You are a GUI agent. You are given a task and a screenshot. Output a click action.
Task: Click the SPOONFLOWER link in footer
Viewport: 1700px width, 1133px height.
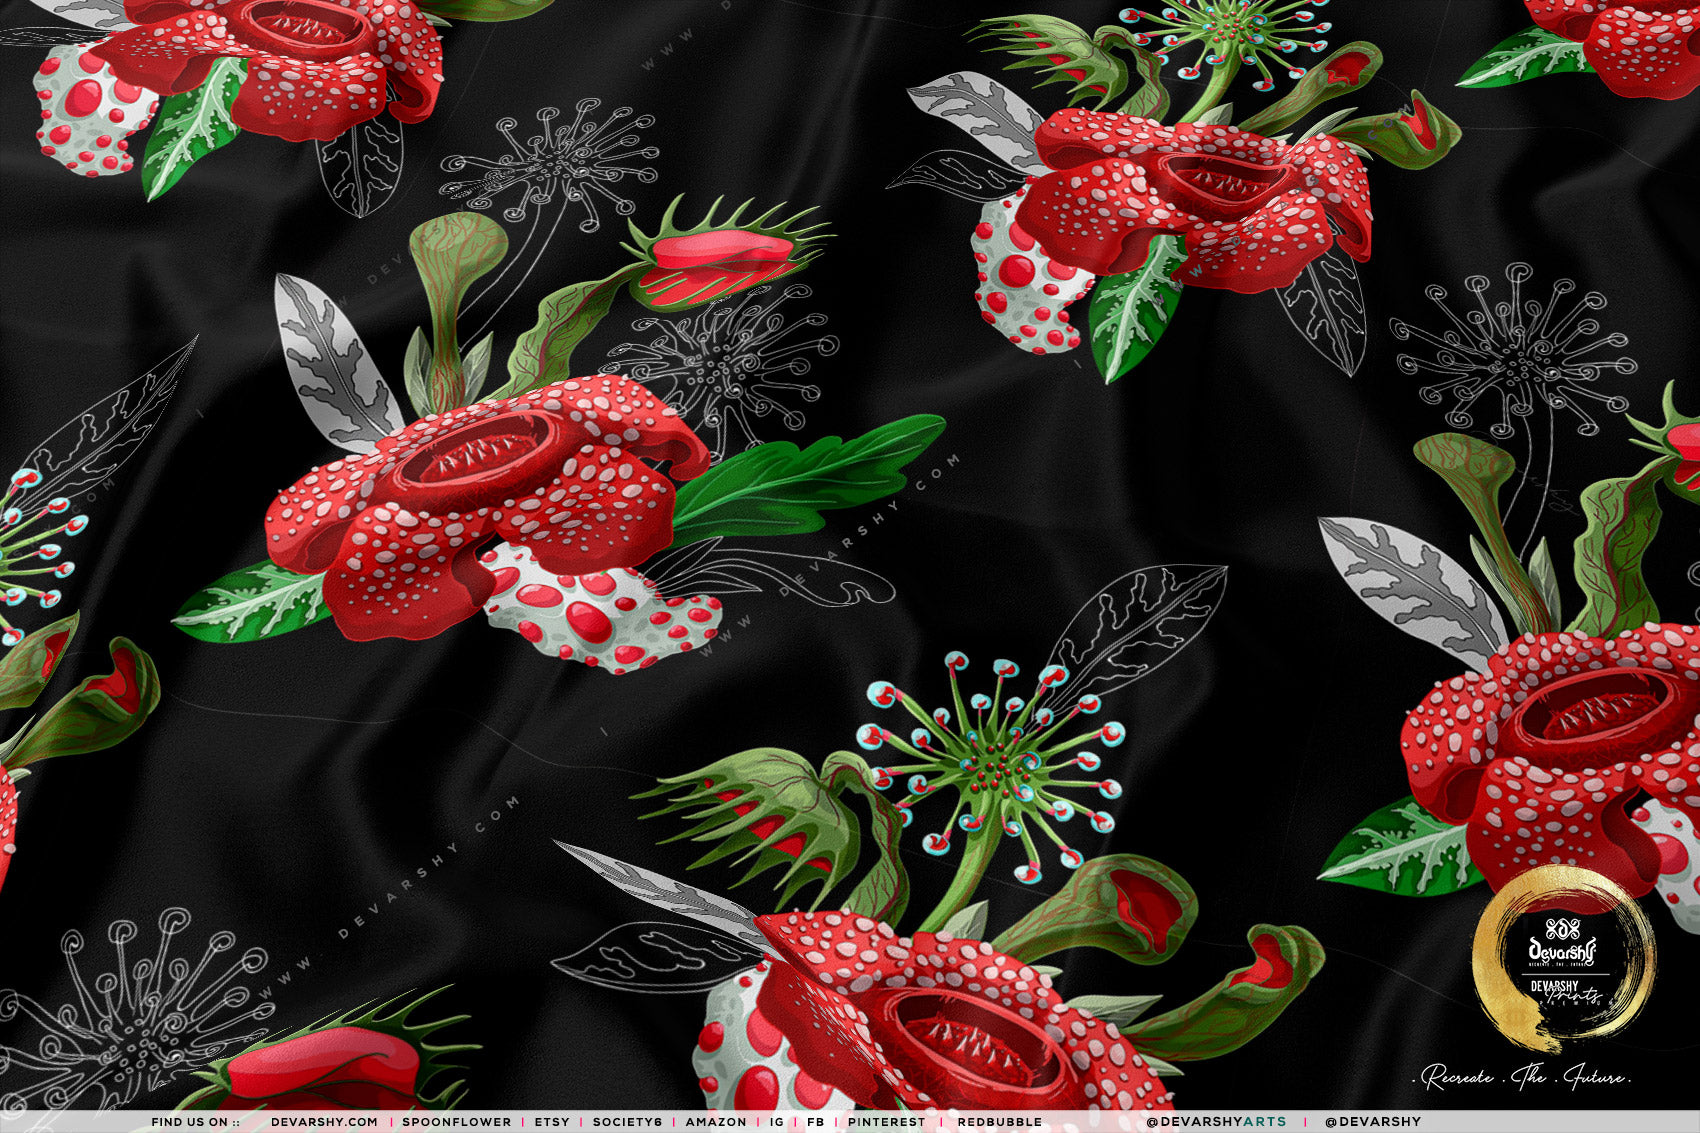[x=456, y=1122]
